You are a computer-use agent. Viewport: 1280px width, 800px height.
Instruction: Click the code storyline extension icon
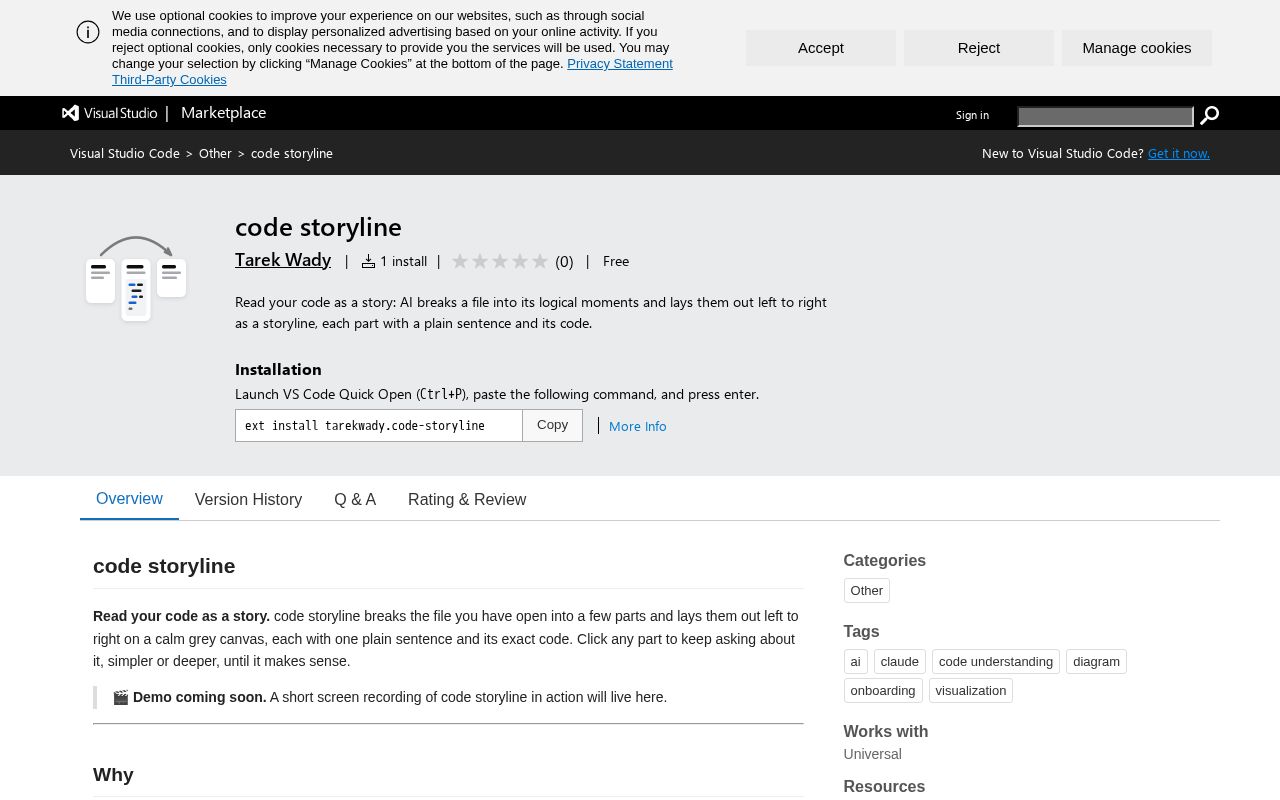(x=136, y=278)
